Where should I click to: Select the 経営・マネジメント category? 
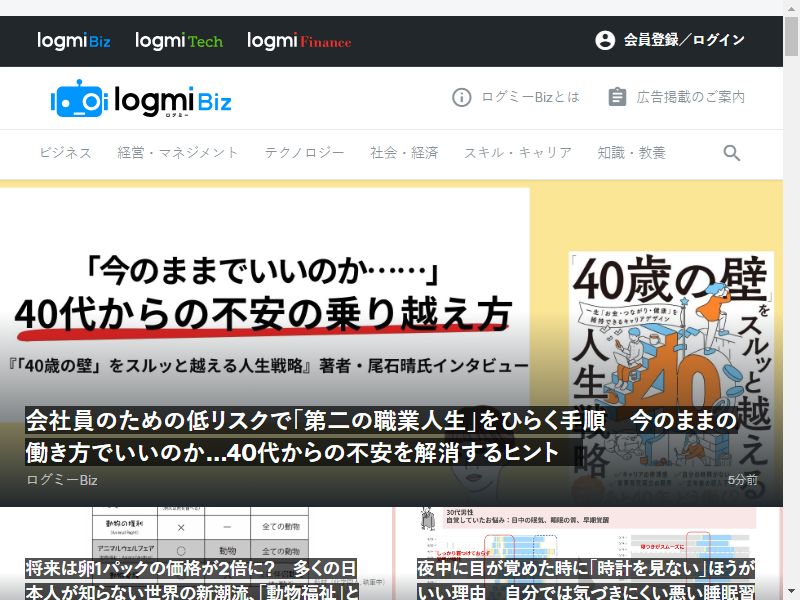178,153
